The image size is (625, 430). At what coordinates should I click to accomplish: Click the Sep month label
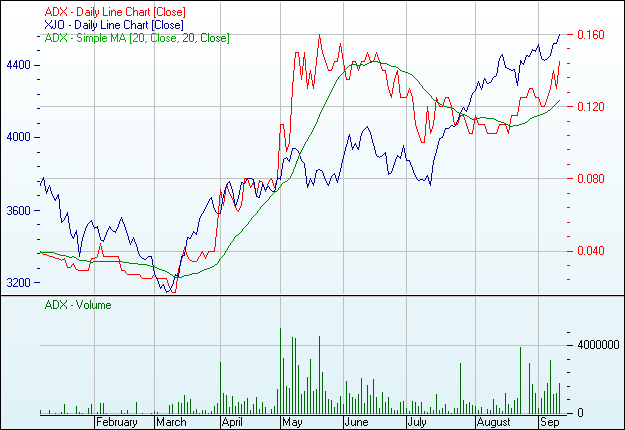(549, 422)
